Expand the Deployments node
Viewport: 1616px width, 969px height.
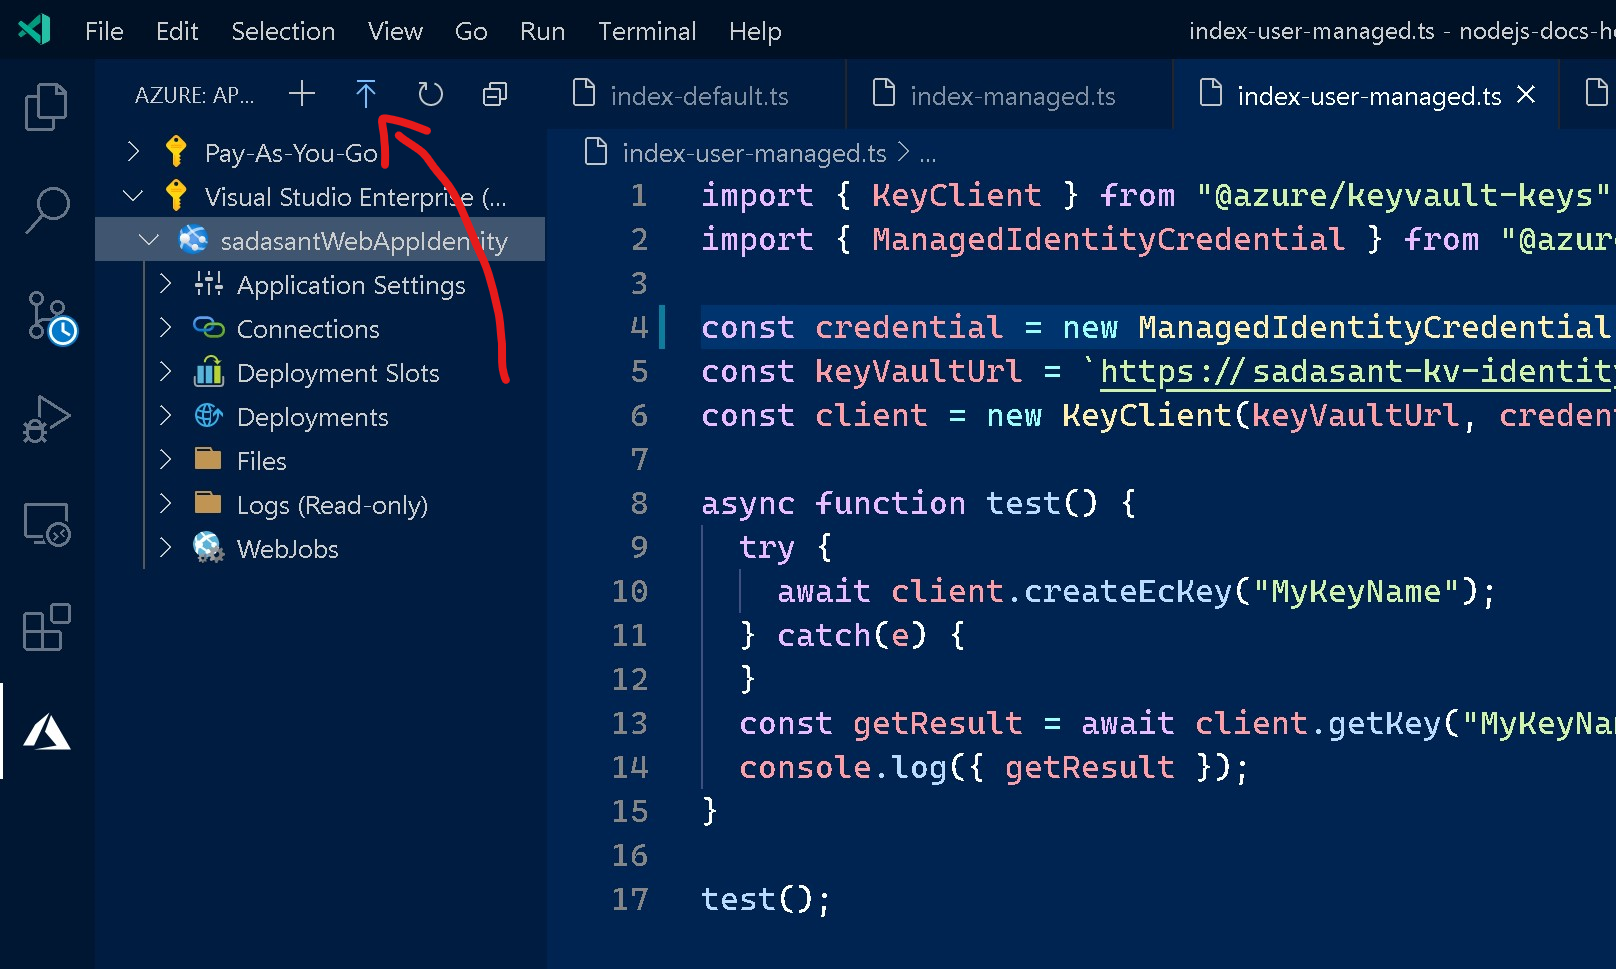(166, 416)
